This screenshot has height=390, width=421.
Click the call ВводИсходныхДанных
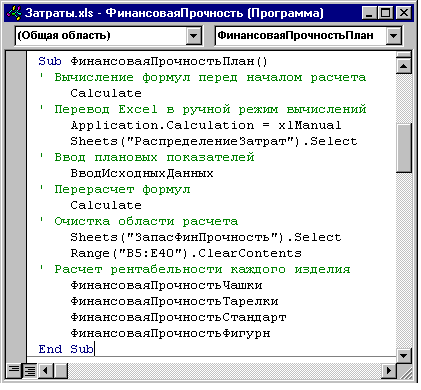click(x=142, y=173)
